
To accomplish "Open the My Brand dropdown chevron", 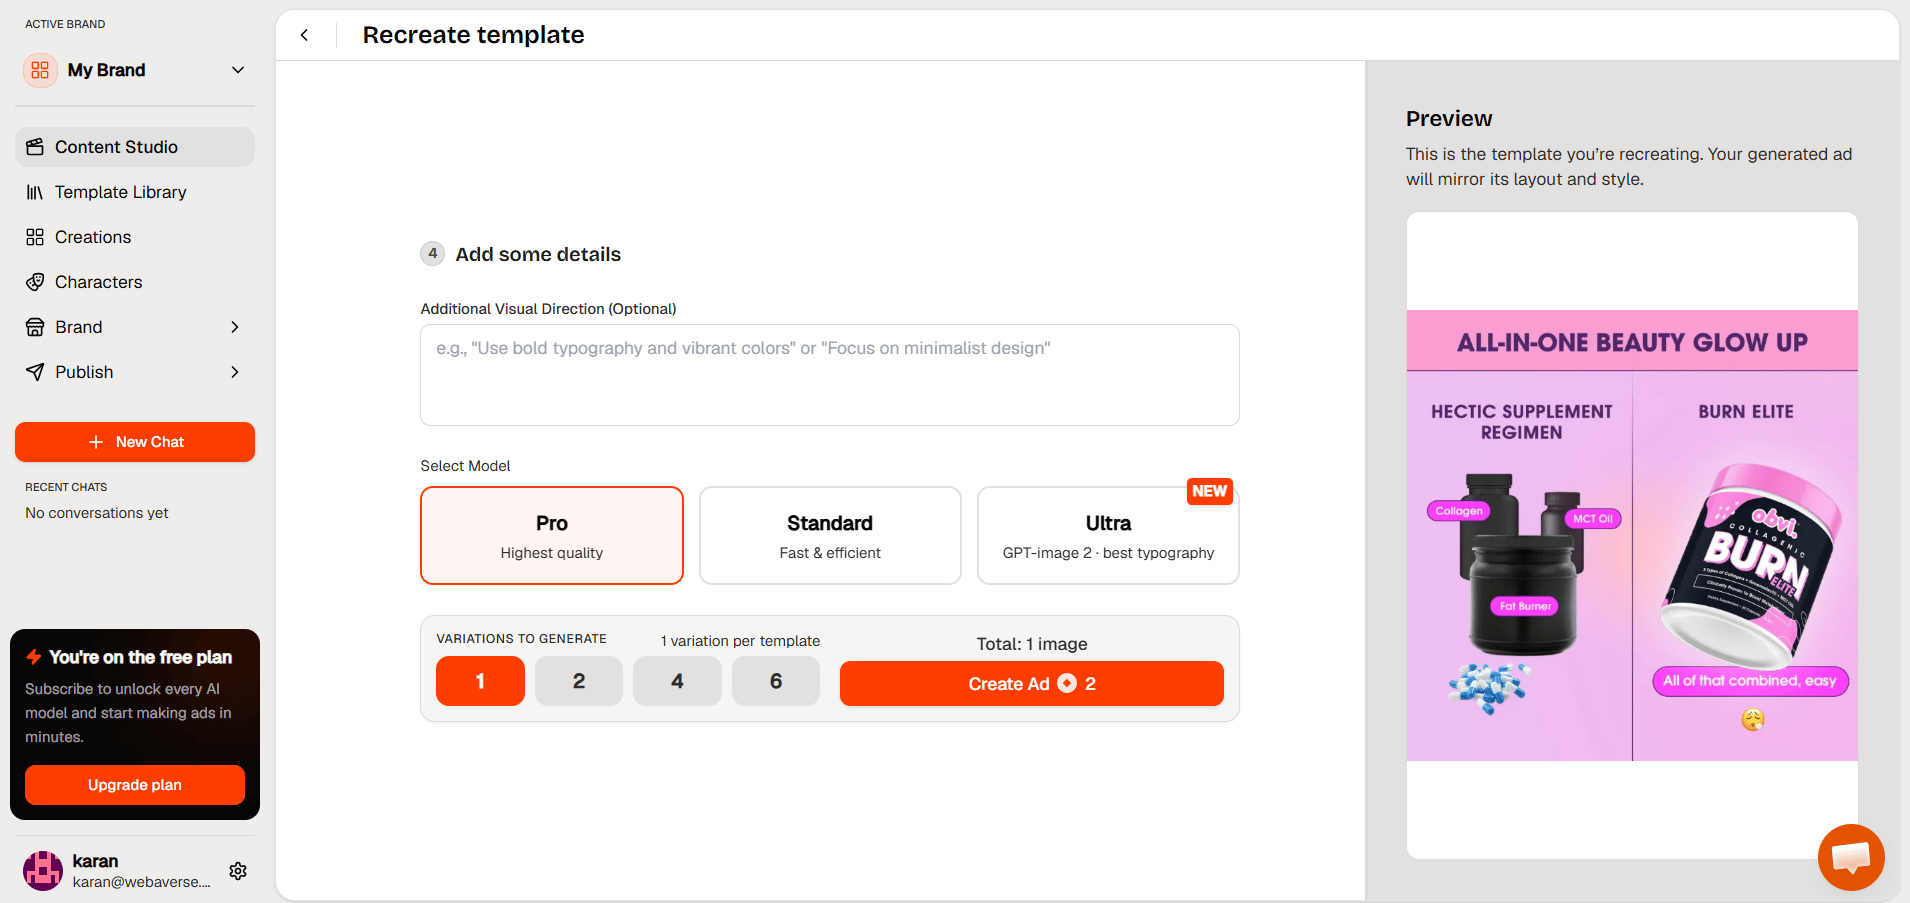I will coord(238,70).
